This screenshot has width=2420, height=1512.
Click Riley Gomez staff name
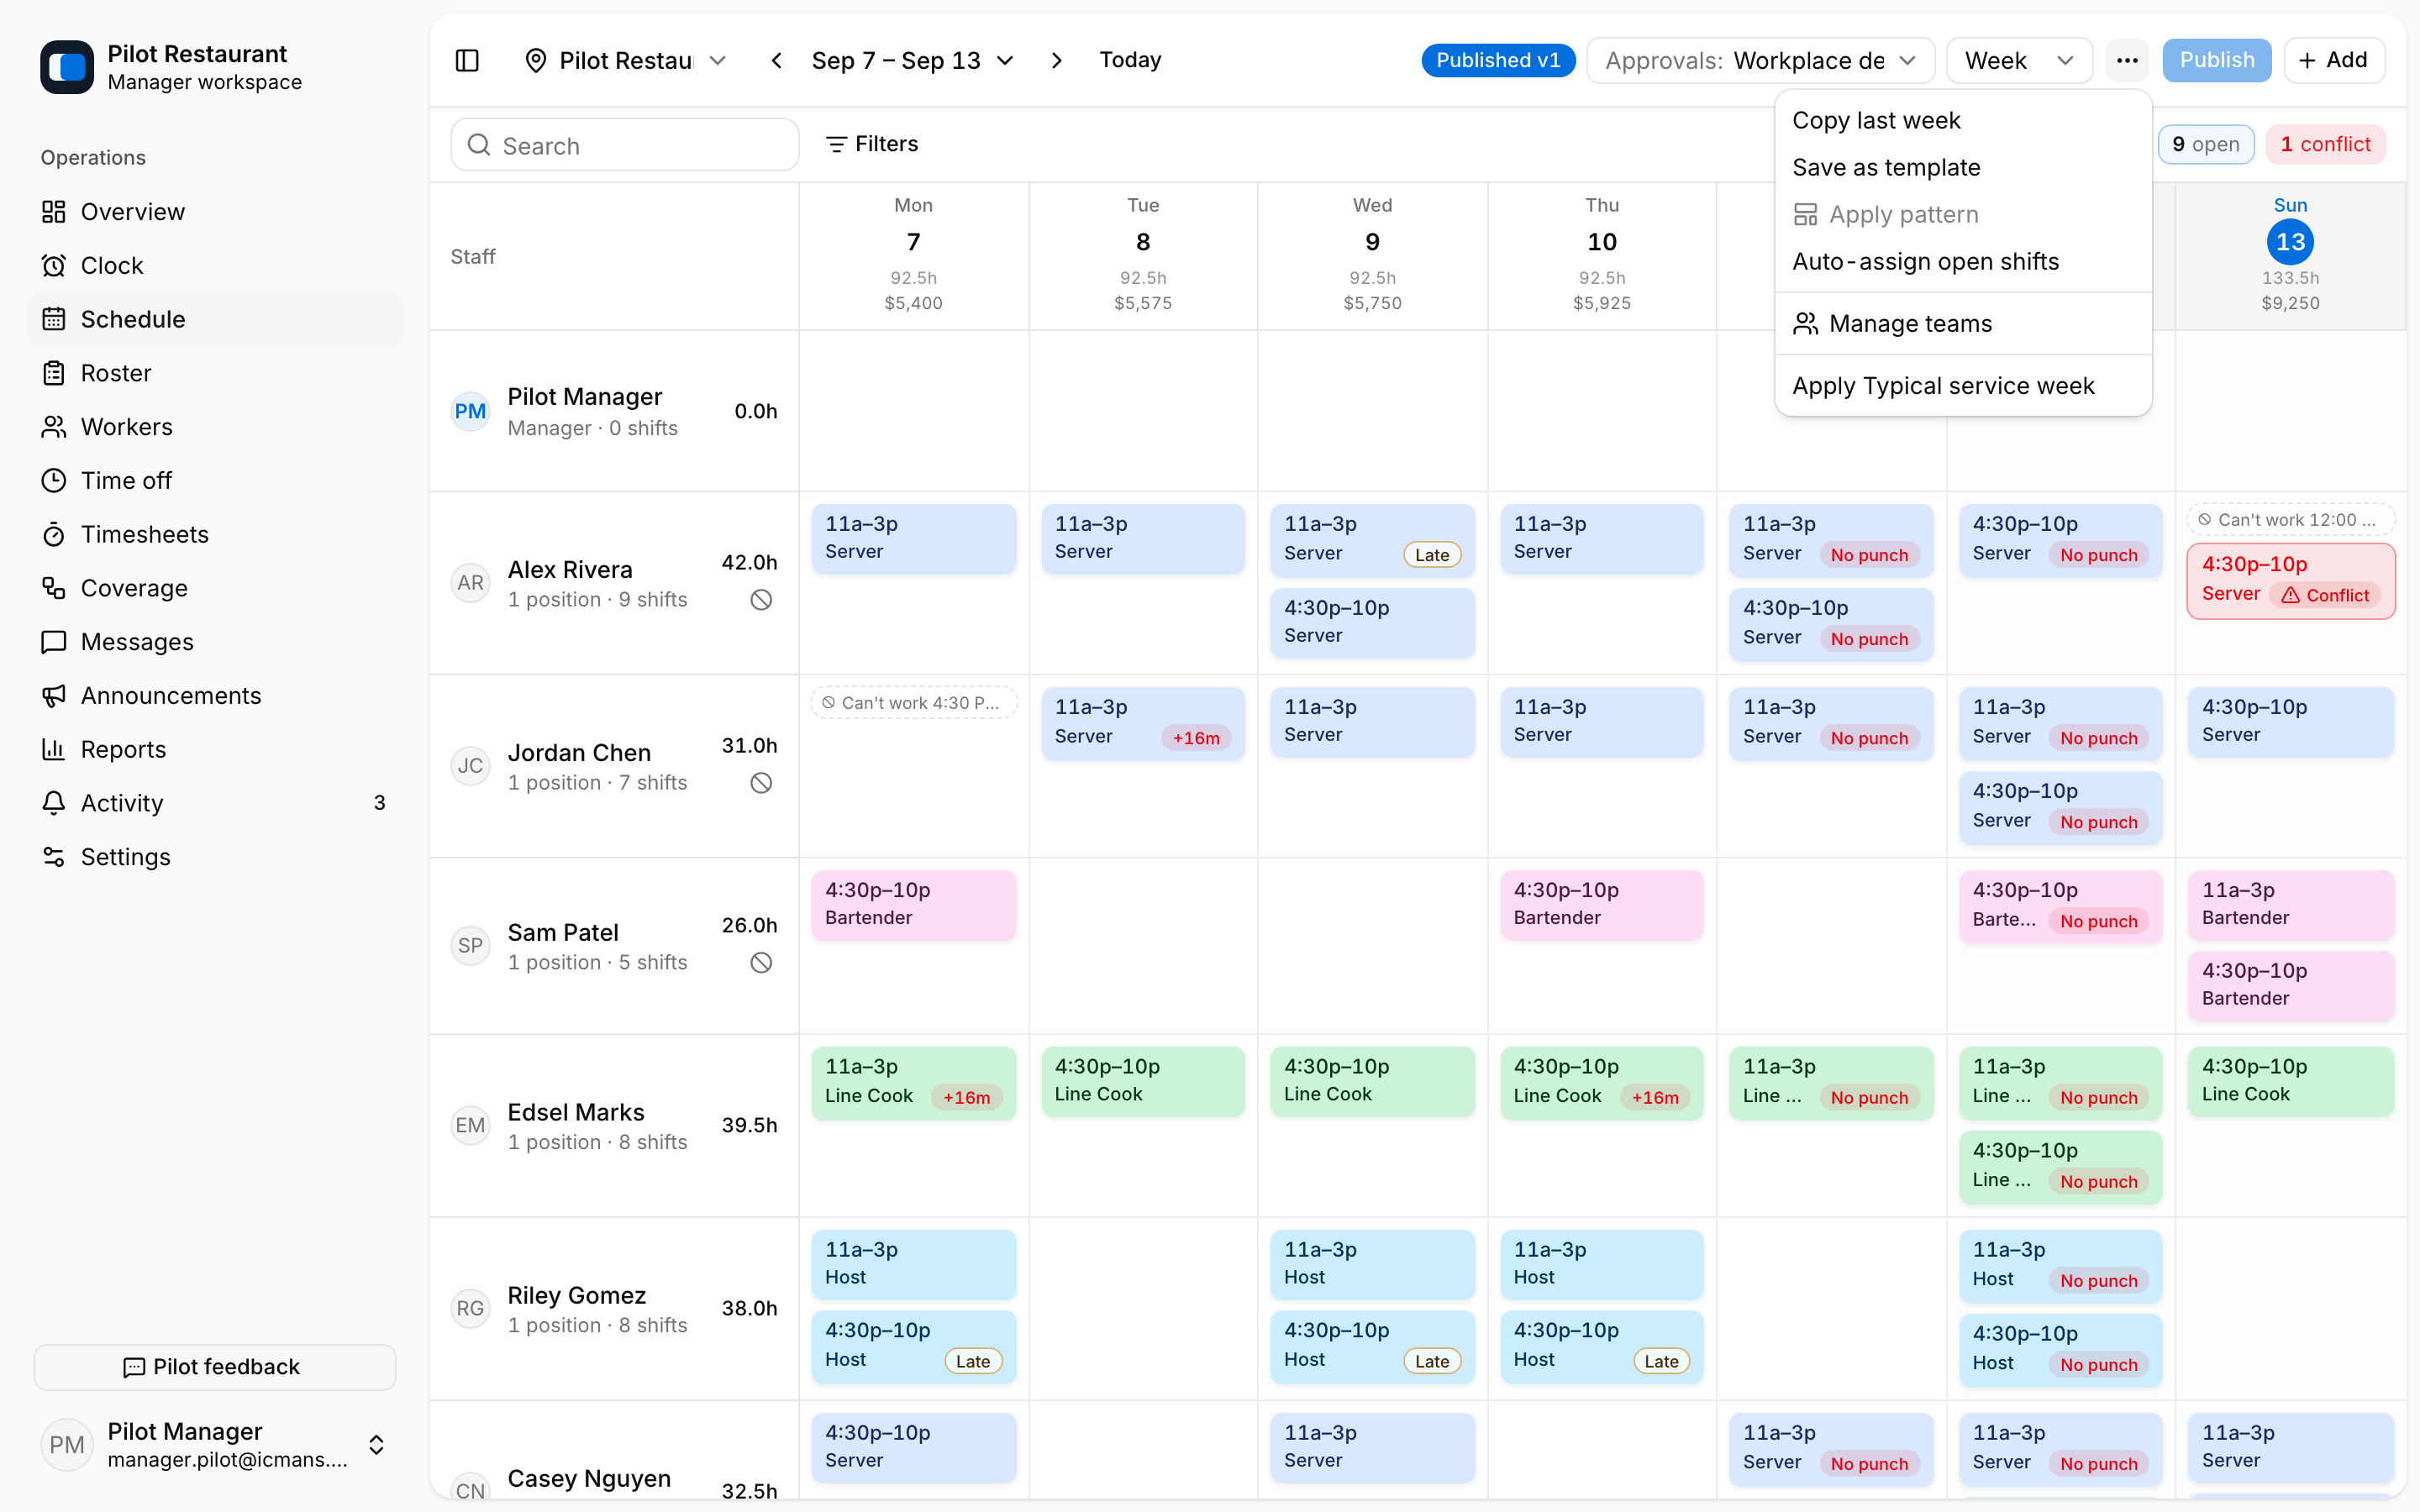click(576, 1295)
